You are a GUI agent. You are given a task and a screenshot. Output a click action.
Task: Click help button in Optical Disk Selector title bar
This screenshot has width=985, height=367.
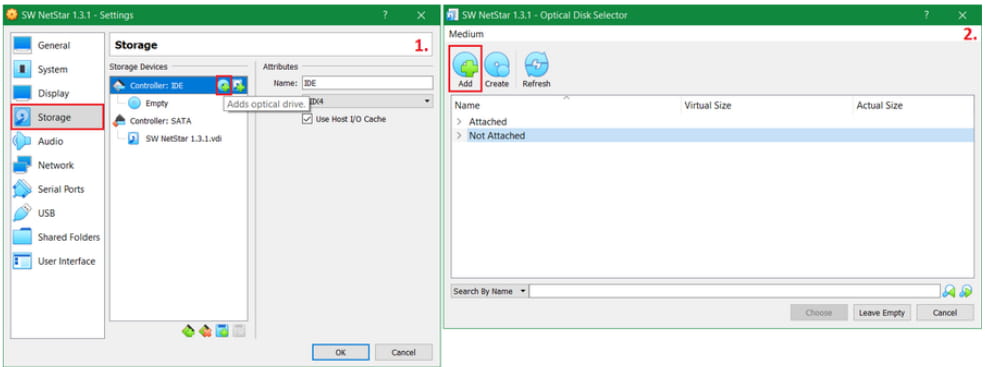926,15
